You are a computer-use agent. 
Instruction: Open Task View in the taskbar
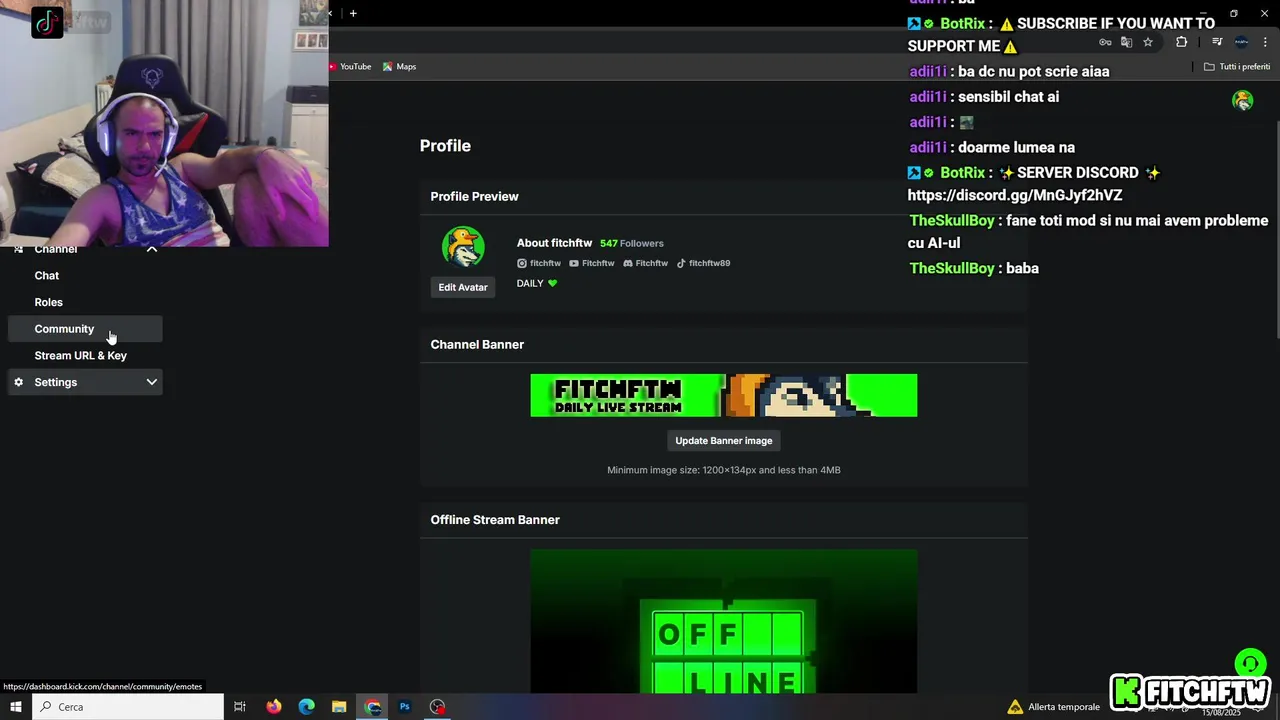[240, 707]
